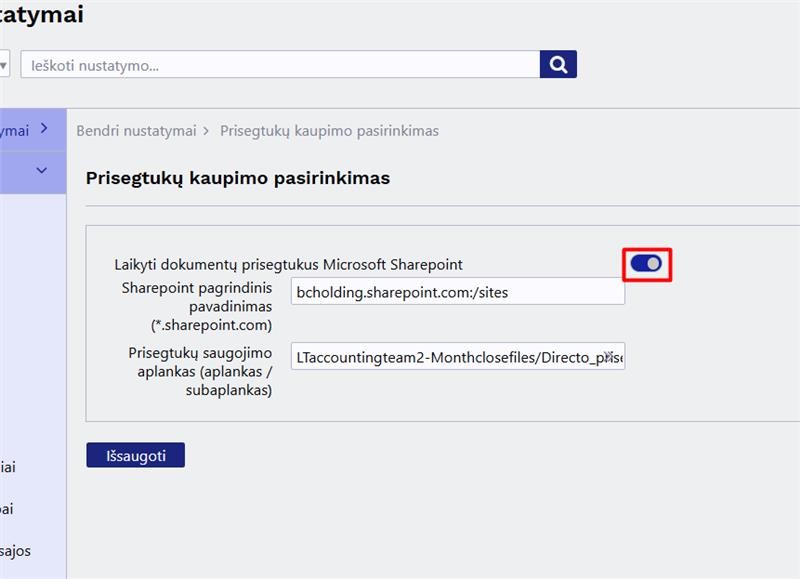This screenshot has height=579, width=800.
Task: Click the magnifying glass search button
Action: tap(558, 65)
